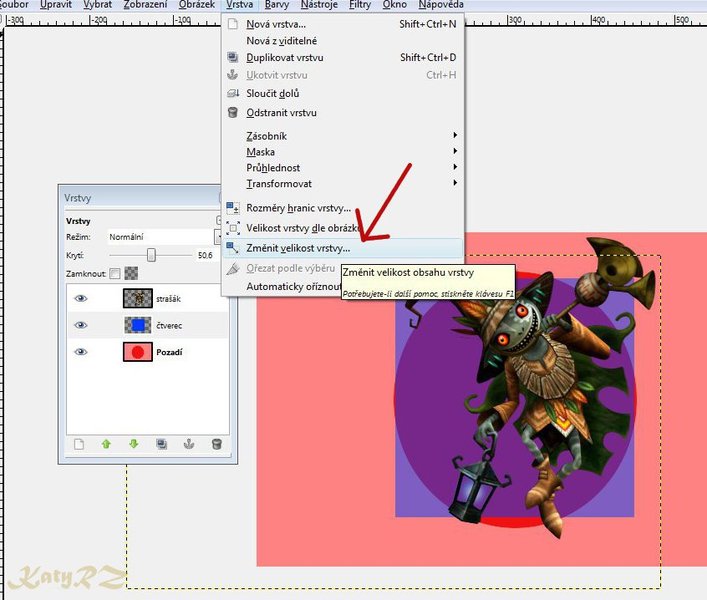Open the Filtry menu
This screenshot has height=600, width=707.
click(360, 5)
